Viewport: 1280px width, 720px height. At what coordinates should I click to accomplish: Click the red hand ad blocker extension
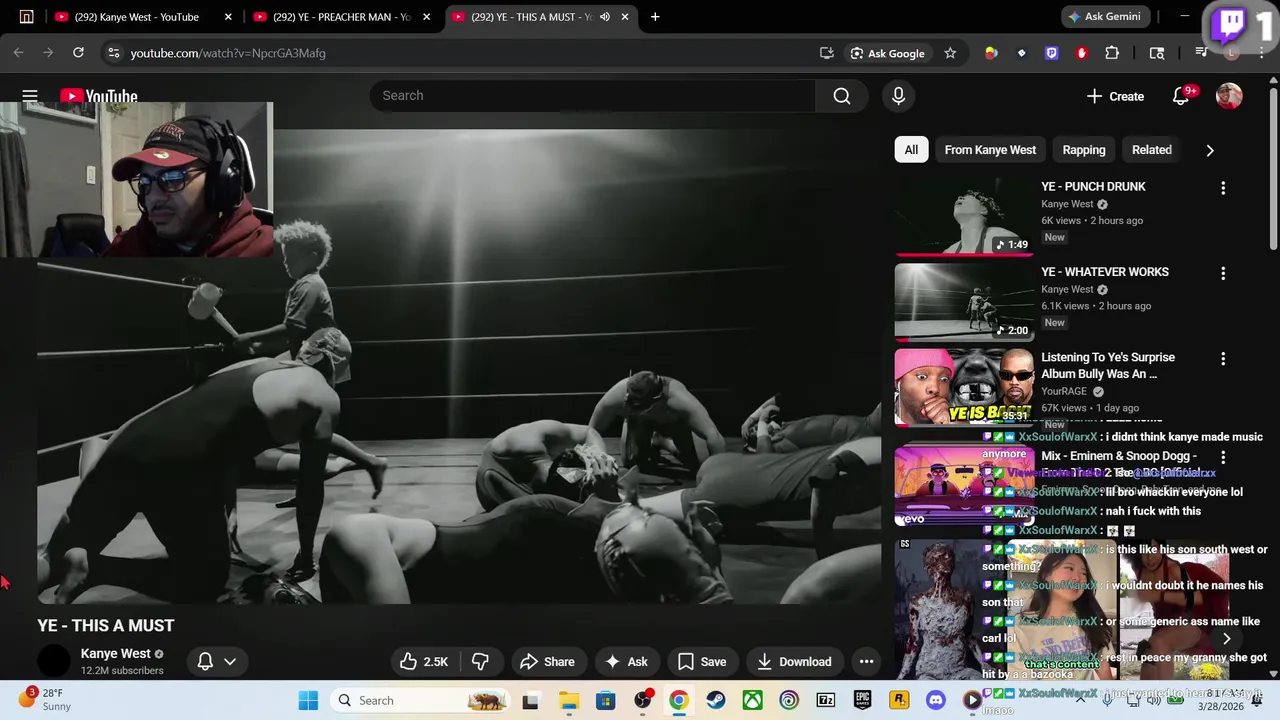click(1082, 53)
